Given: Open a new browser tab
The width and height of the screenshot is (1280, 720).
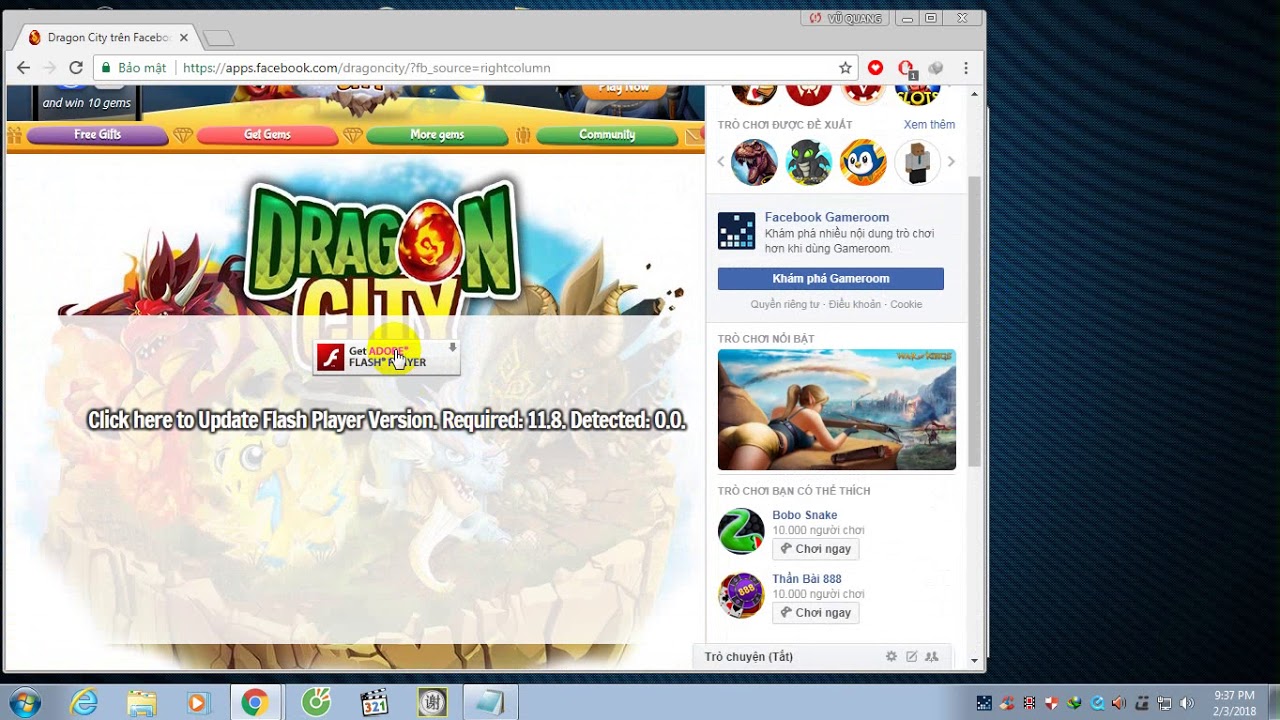Looking at the screenshot, I should click(x=218, y=38).
